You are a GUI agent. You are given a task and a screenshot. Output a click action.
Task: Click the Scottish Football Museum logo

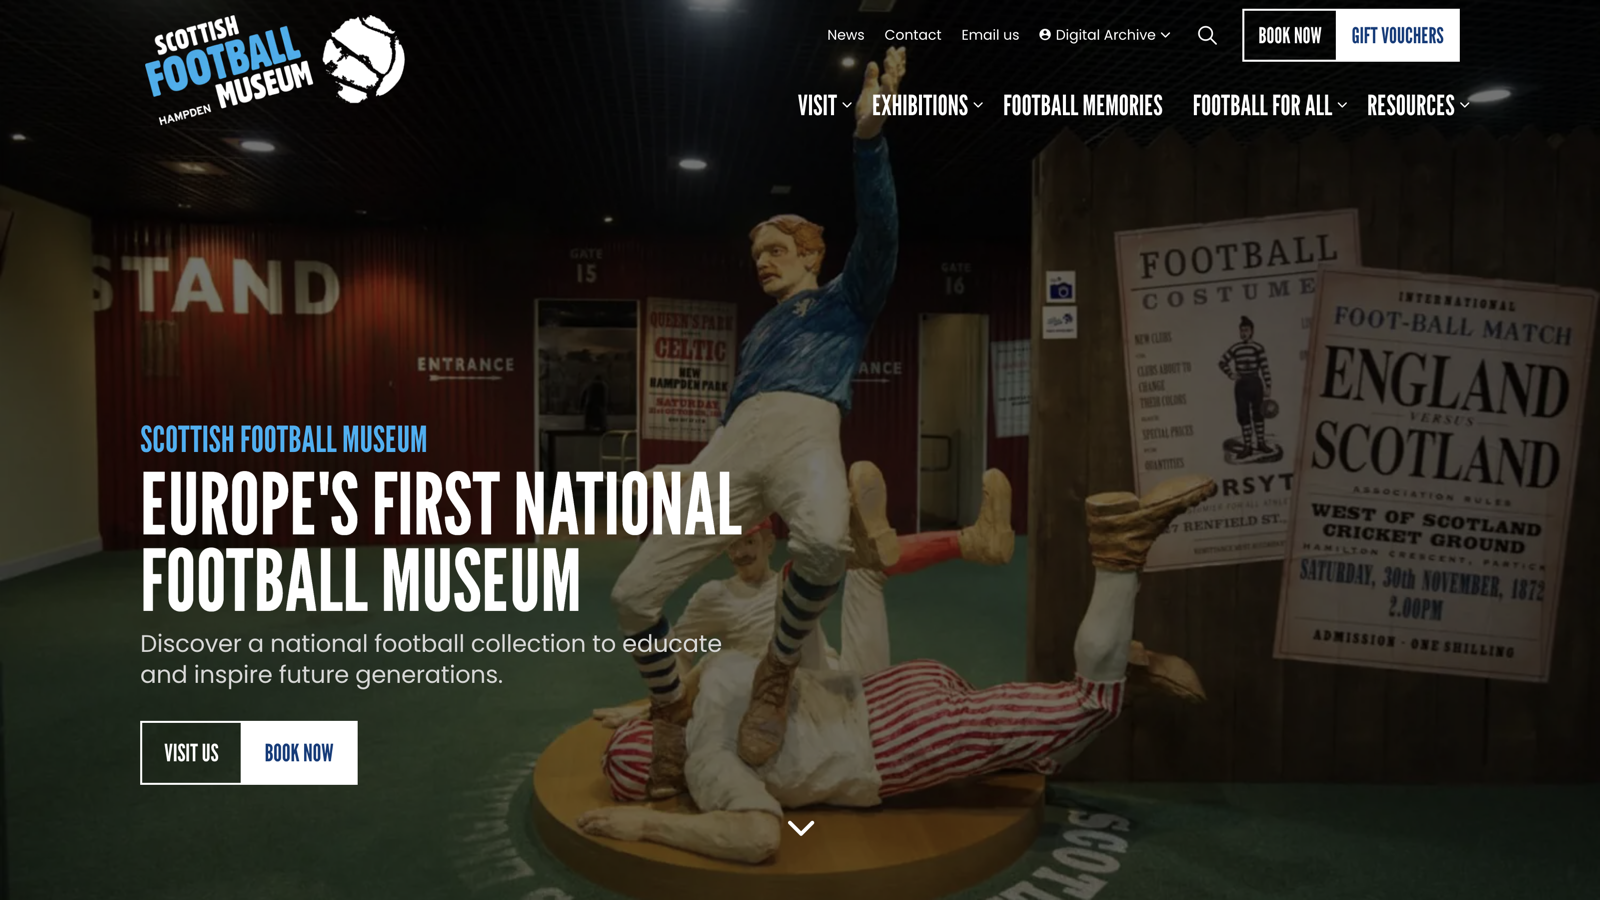274,68
